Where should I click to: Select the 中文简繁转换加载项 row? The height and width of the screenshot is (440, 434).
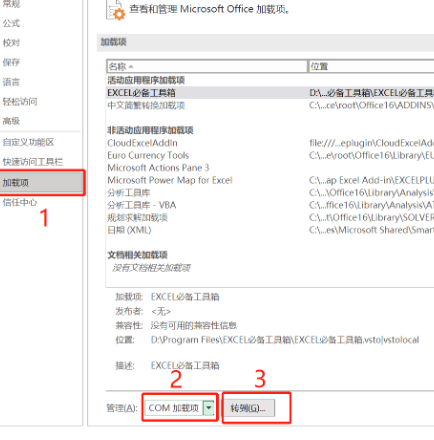coord(270,105)
